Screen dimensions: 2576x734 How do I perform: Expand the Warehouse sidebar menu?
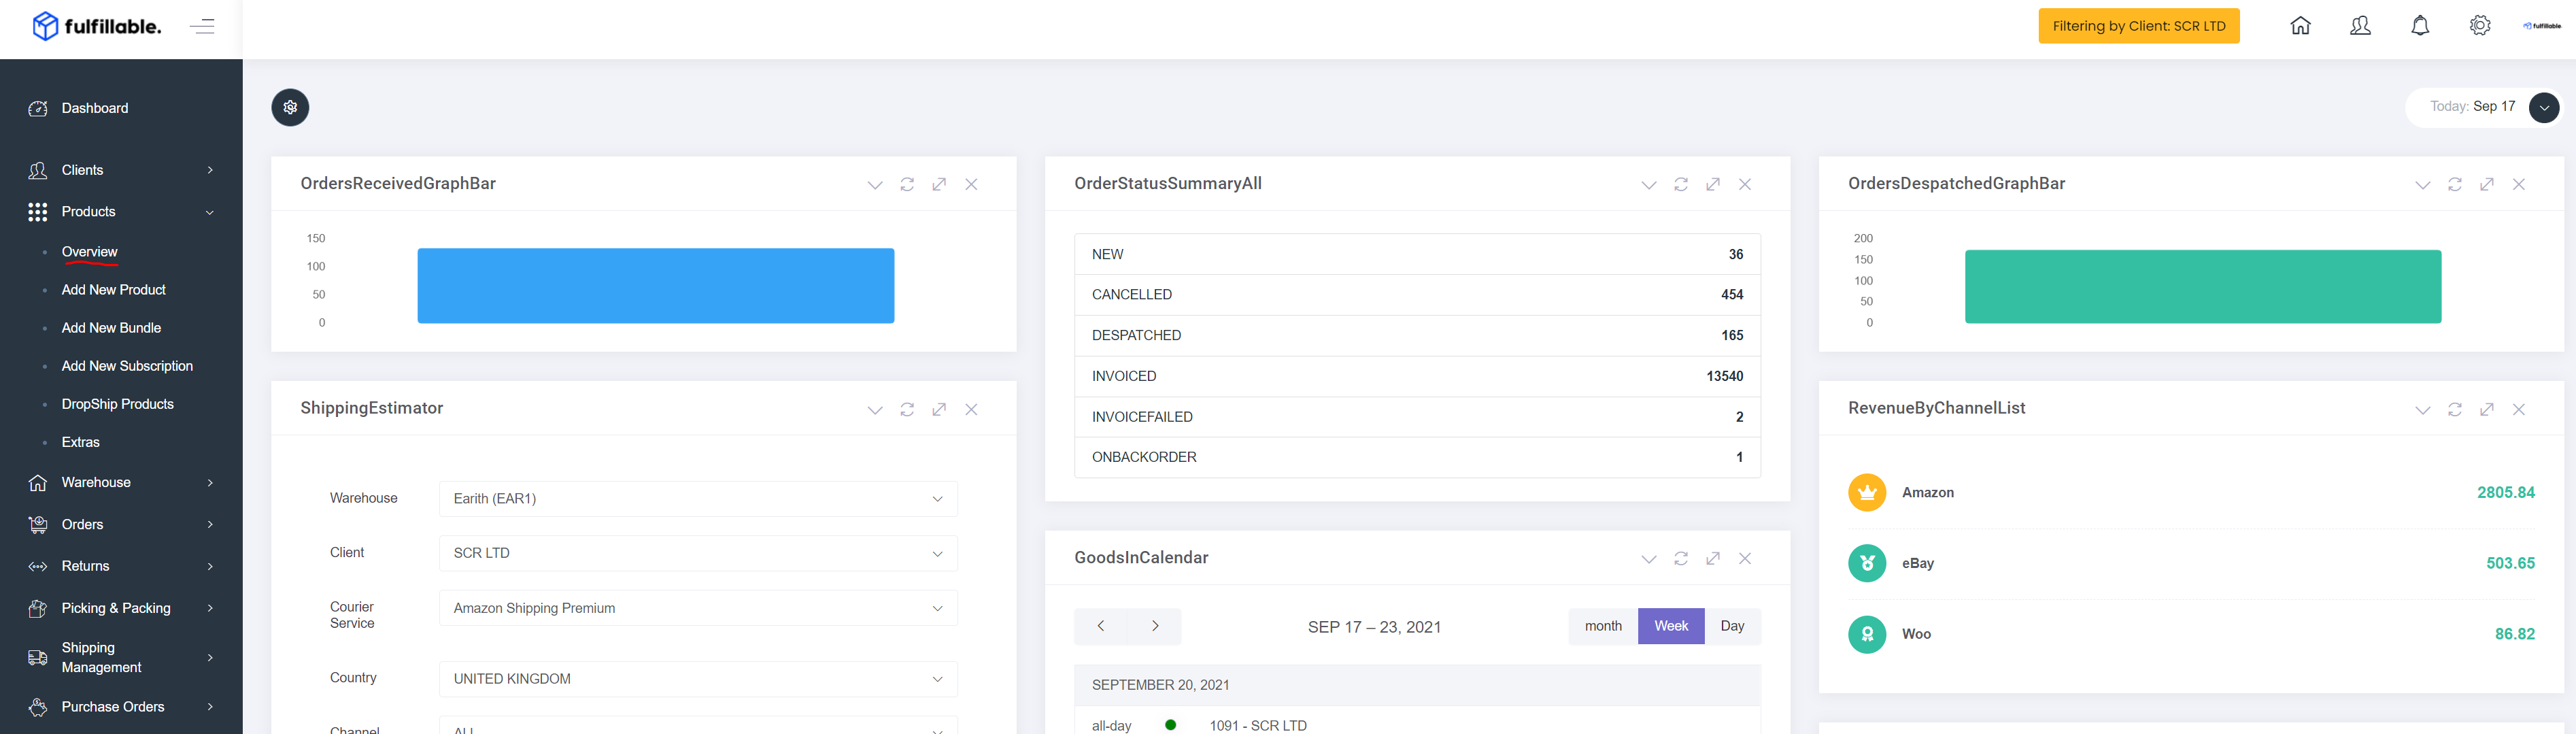(121, 482)
